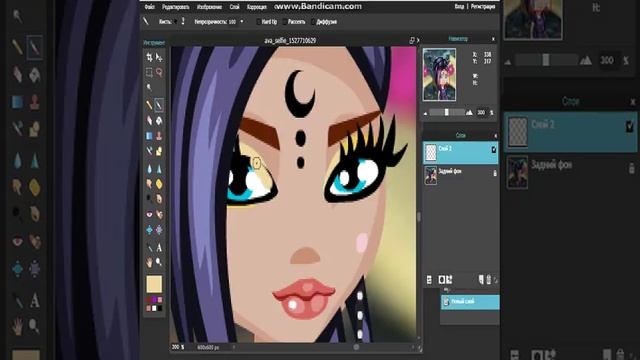The width and height of the screenshot is (640, 360).
Task: Select the Burn tool
Action: point(159,199)
